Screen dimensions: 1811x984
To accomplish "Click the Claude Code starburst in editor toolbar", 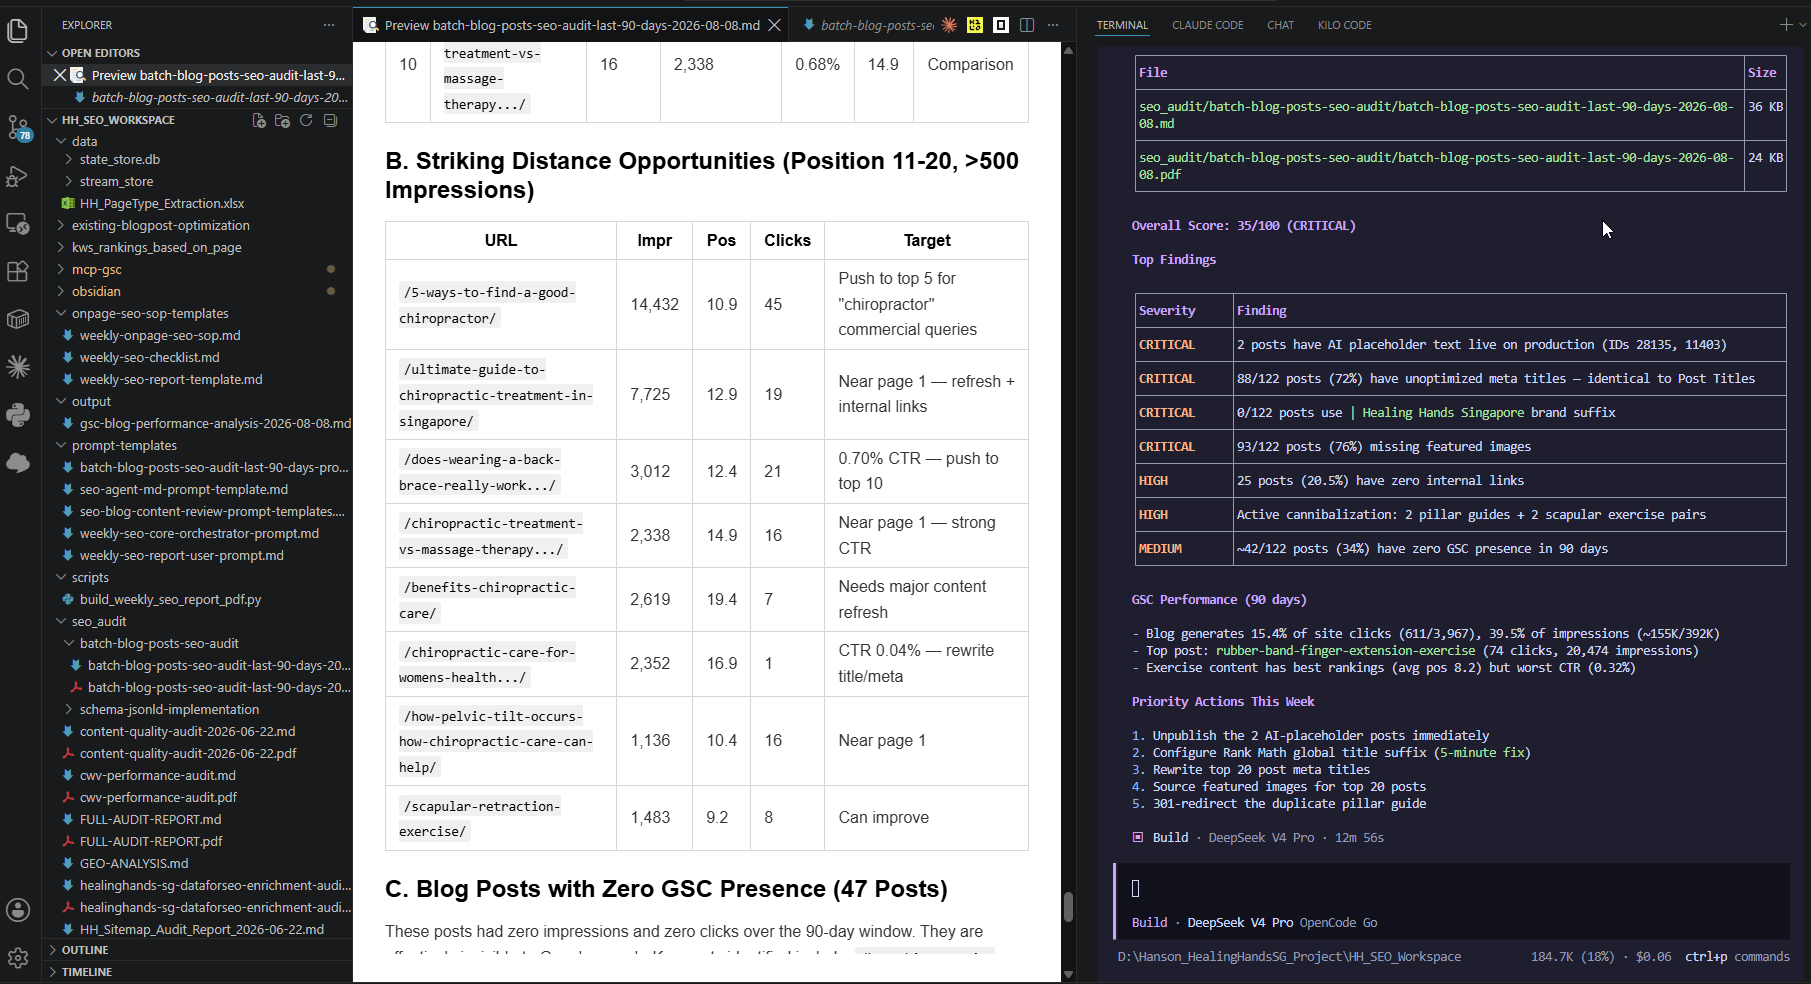I will 949,25.
